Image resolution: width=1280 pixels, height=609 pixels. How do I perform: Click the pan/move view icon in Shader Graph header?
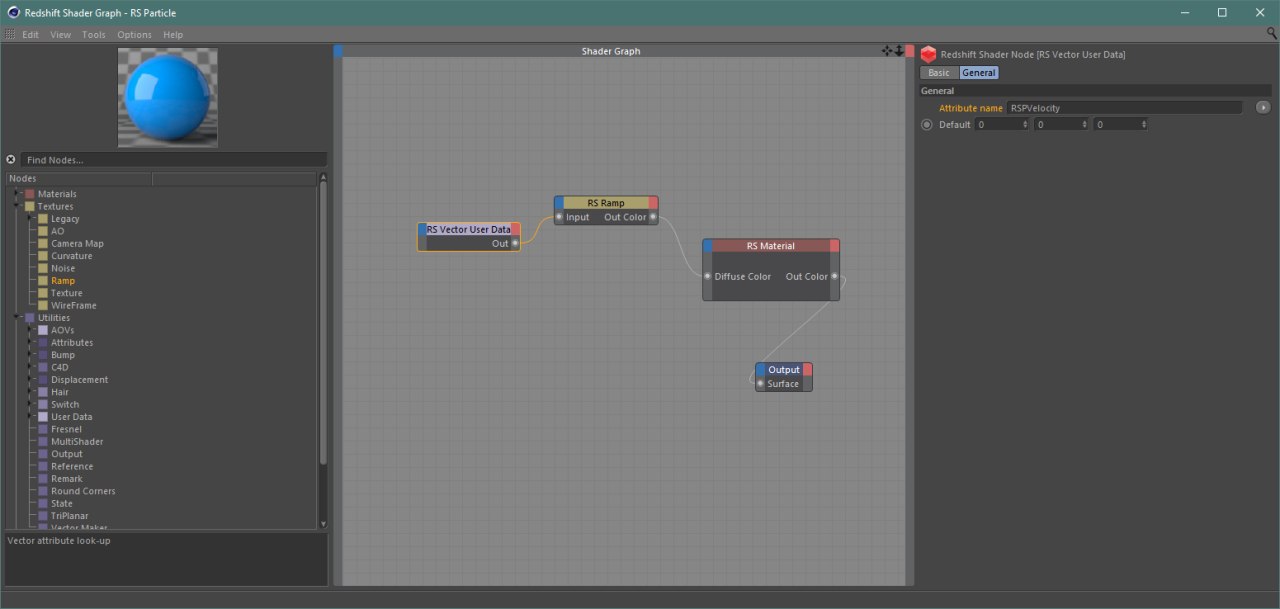coord(886,51)
